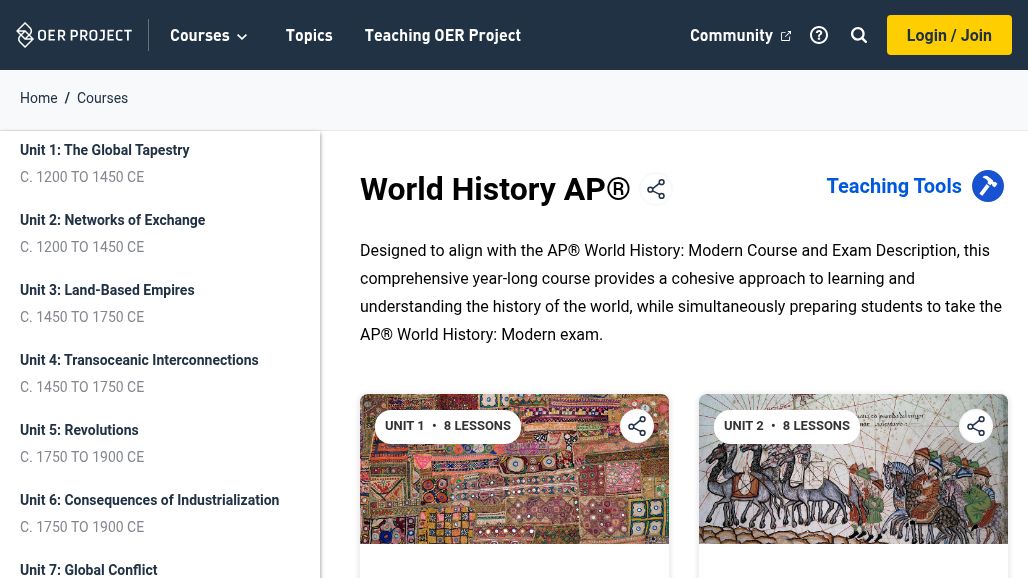Click the UNIT 1 • 8 LESSONS badge

click(448, 426)
